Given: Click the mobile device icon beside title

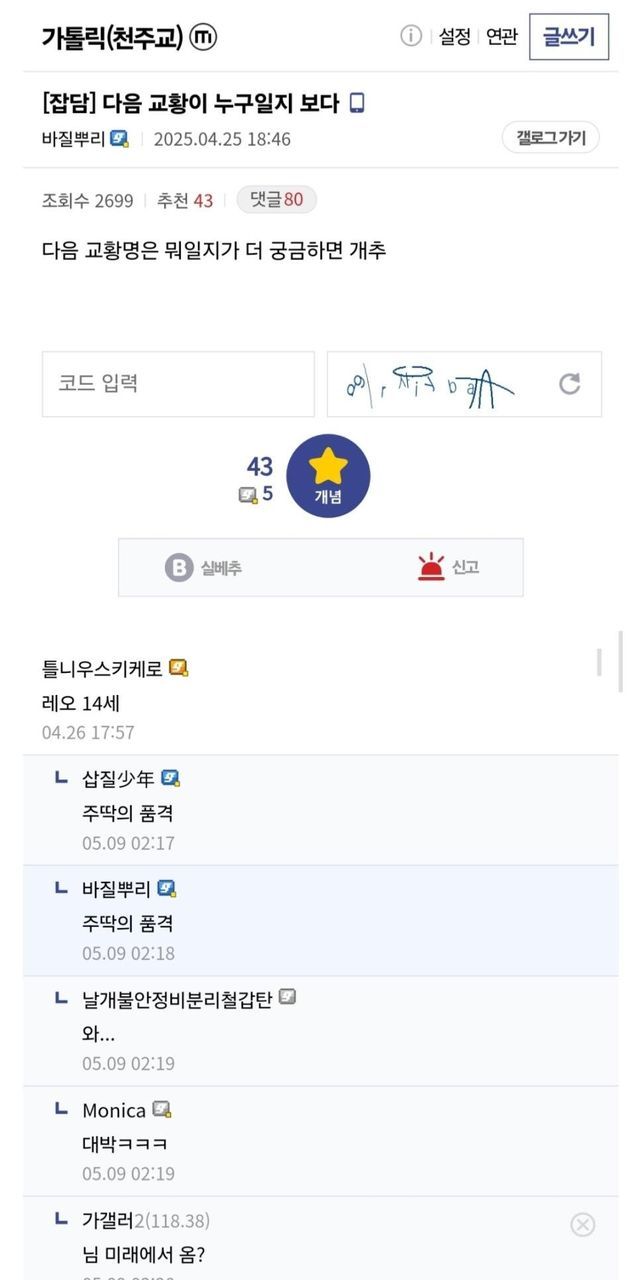Looking at the screenshot, I should pos(357,103).
